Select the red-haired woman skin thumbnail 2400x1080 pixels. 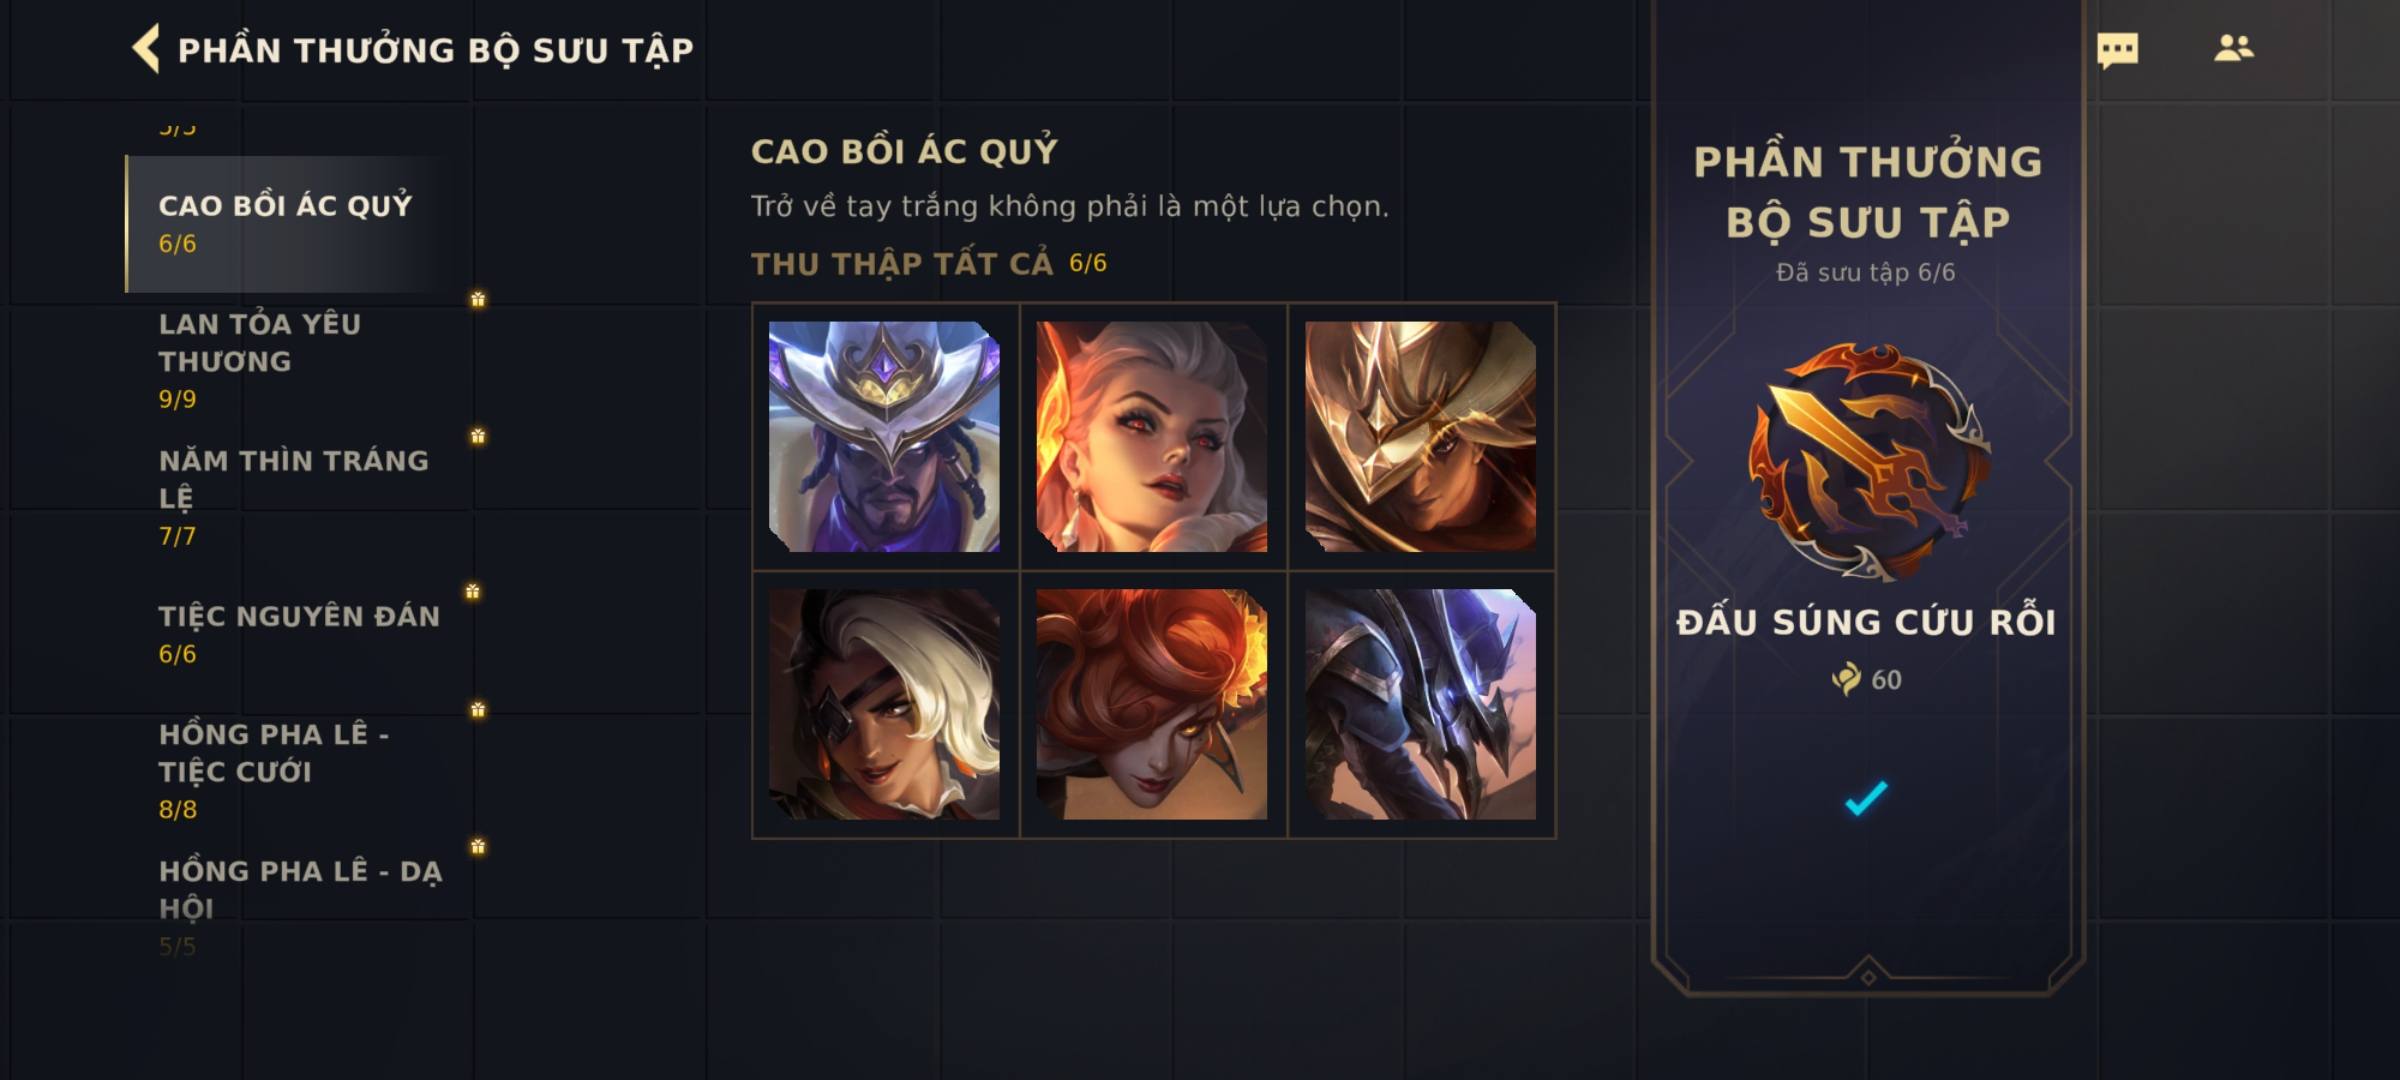[x=1152, y=704]
